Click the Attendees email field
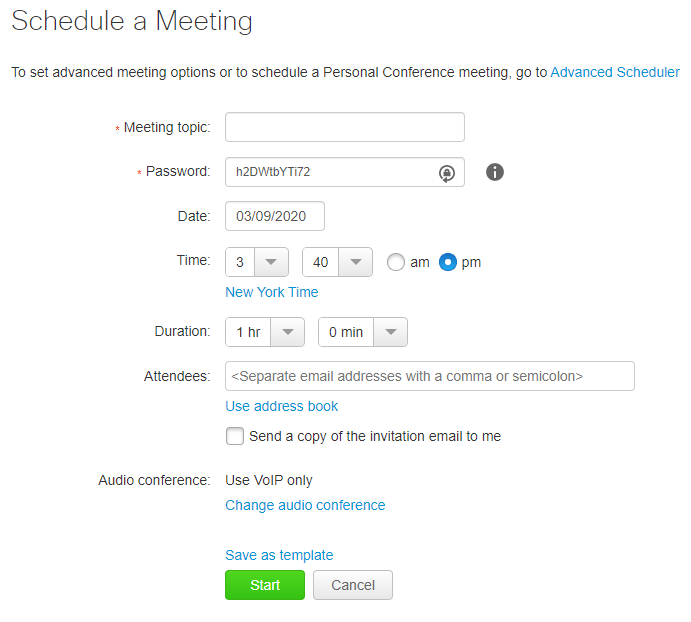The width and height of the screenshot is (691, 622). coord(430,376)
